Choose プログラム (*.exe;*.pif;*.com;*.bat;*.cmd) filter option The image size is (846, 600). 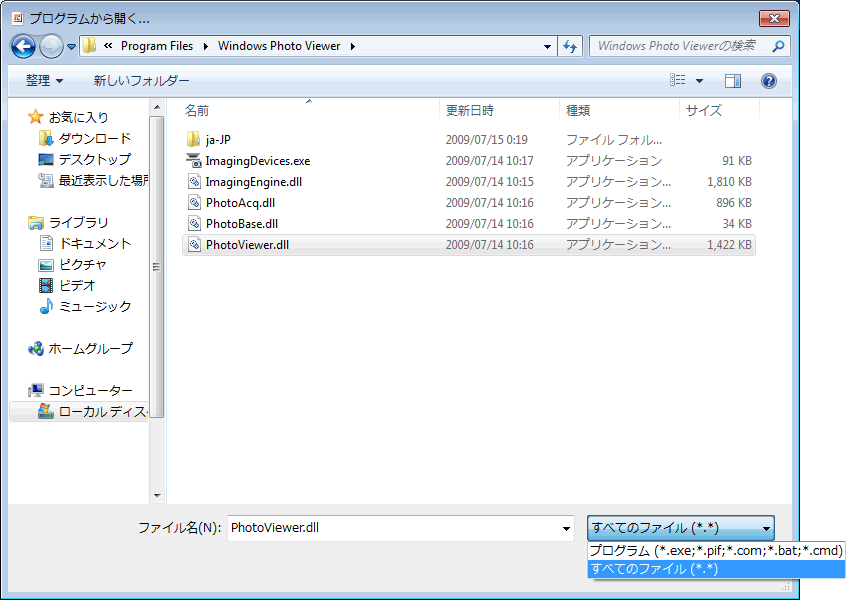tap(716, 550)
